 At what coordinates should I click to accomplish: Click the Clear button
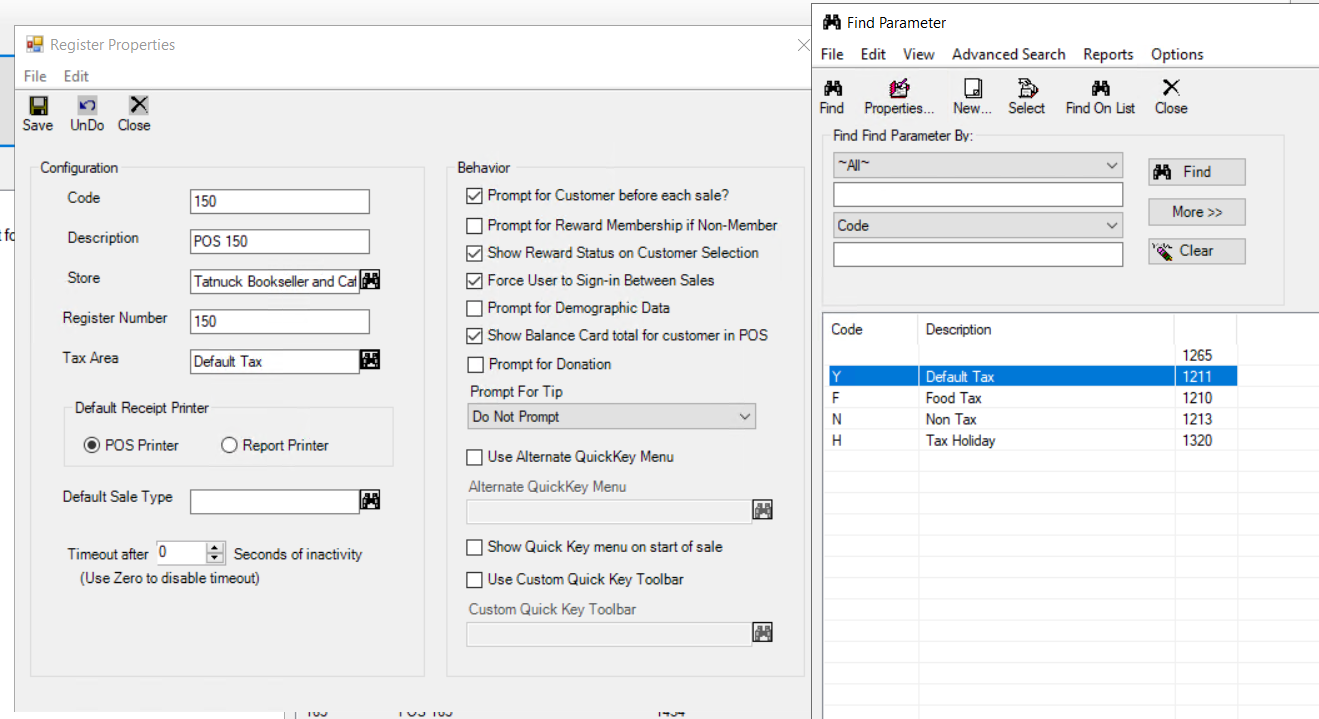point(1197,251)
